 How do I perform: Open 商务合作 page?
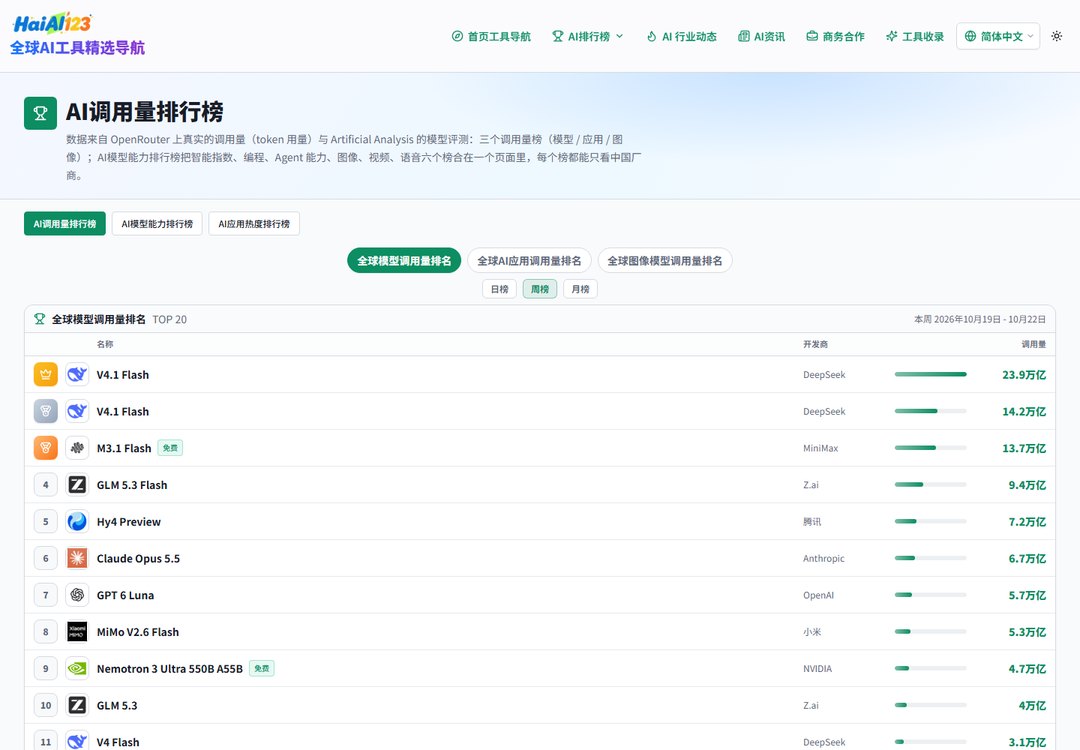pyautogui.click(x=835, y=36)
